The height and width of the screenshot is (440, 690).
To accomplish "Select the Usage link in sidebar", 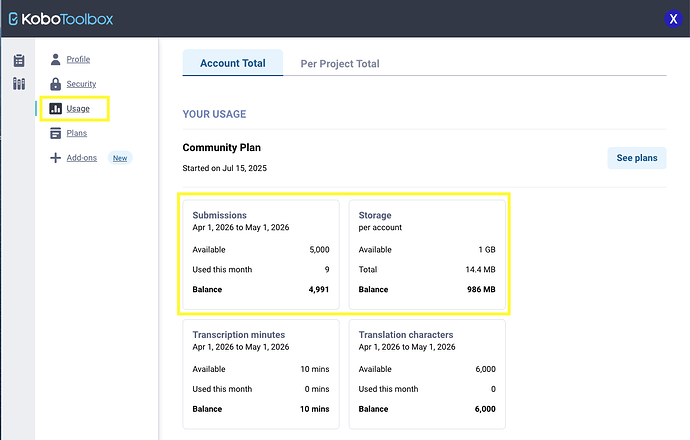I will pos(78,108).
